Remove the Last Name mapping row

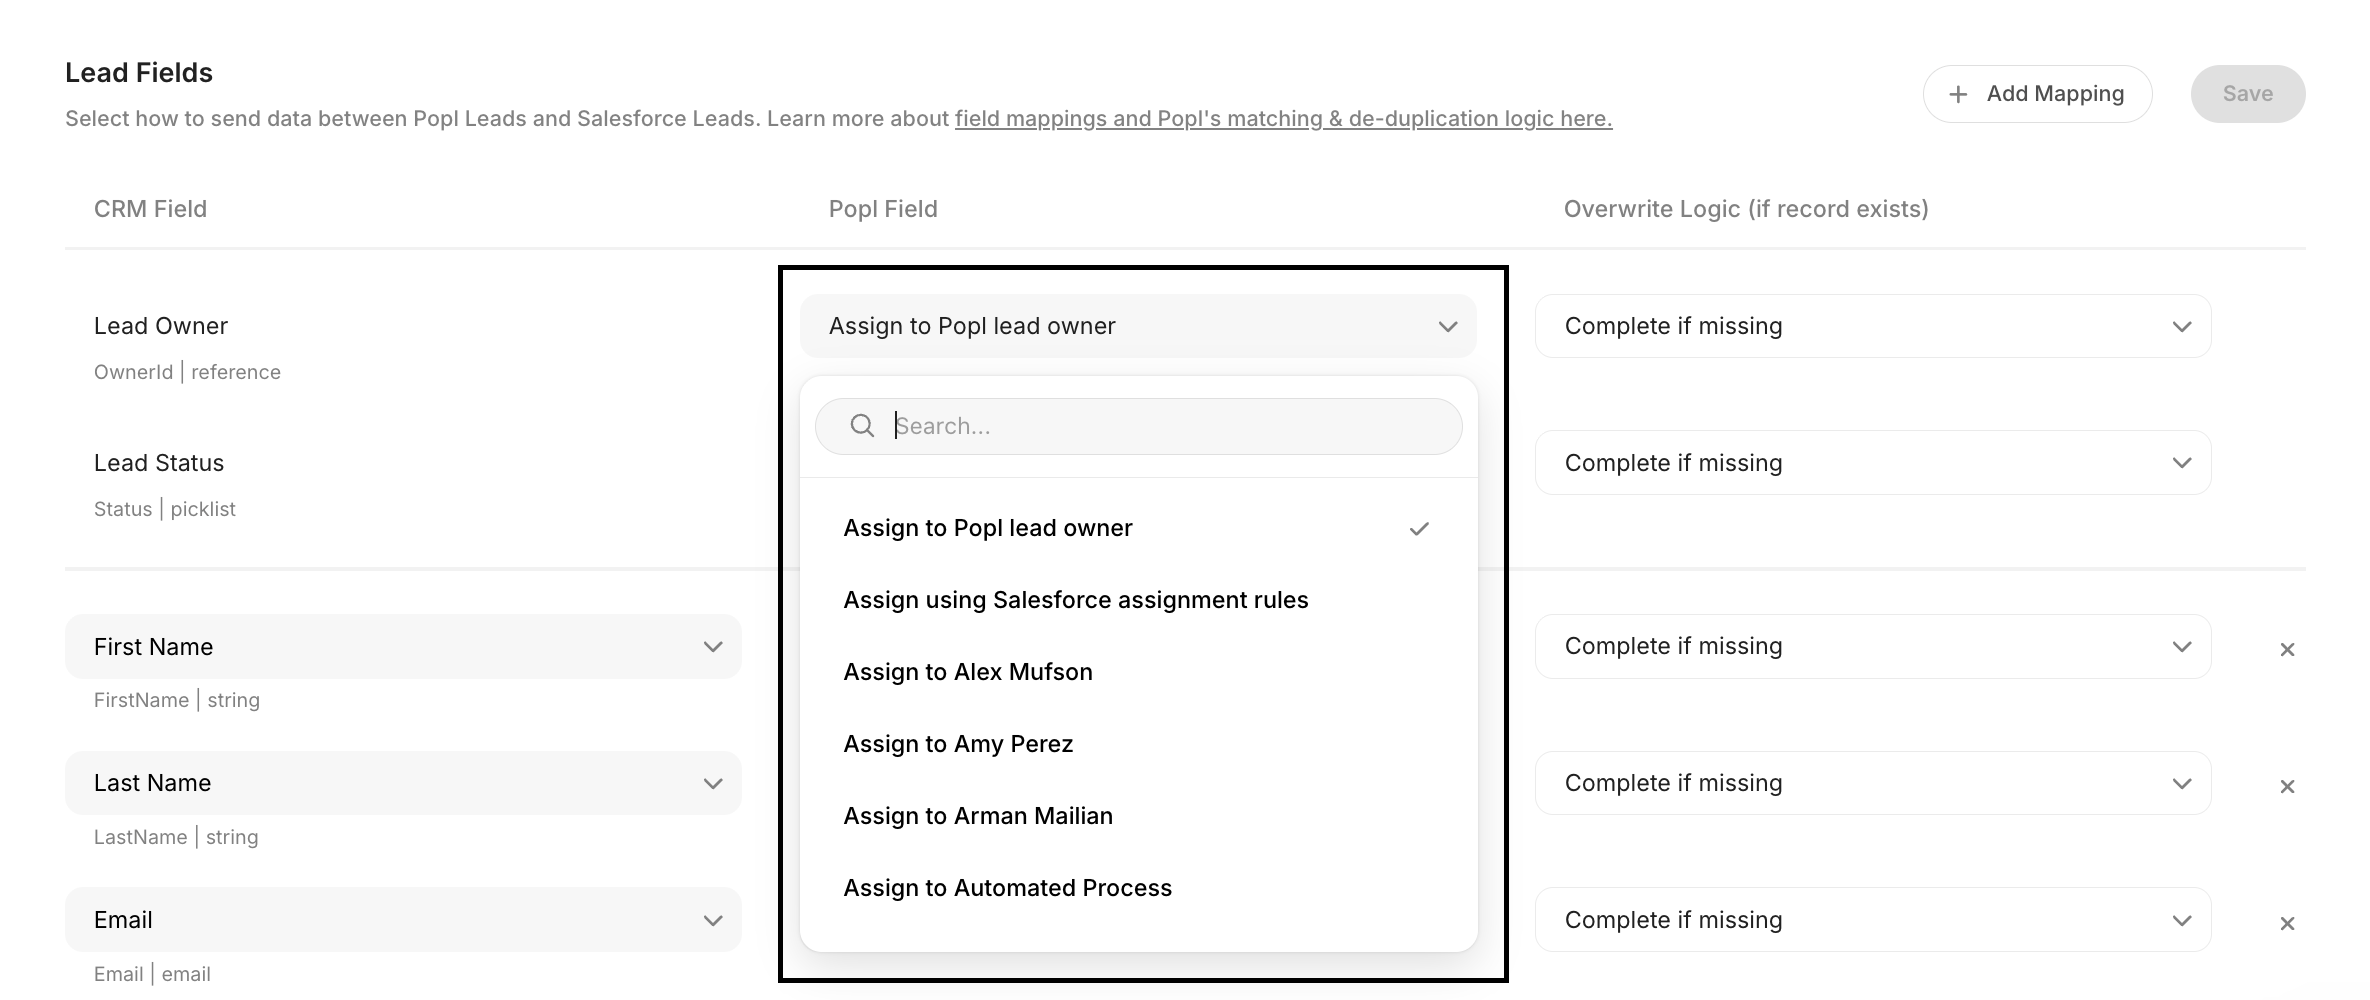tap(2286, 787)
